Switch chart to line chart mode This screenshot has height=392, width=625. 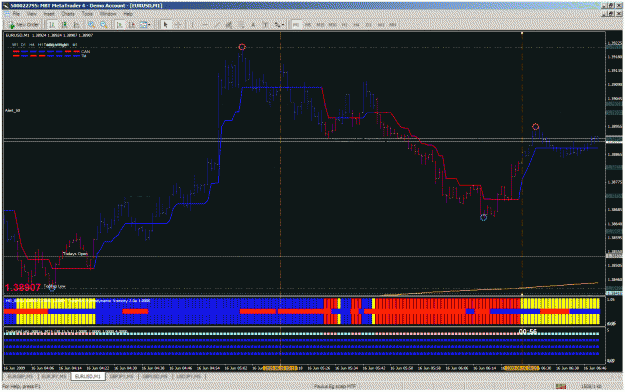tap(76, 25)
